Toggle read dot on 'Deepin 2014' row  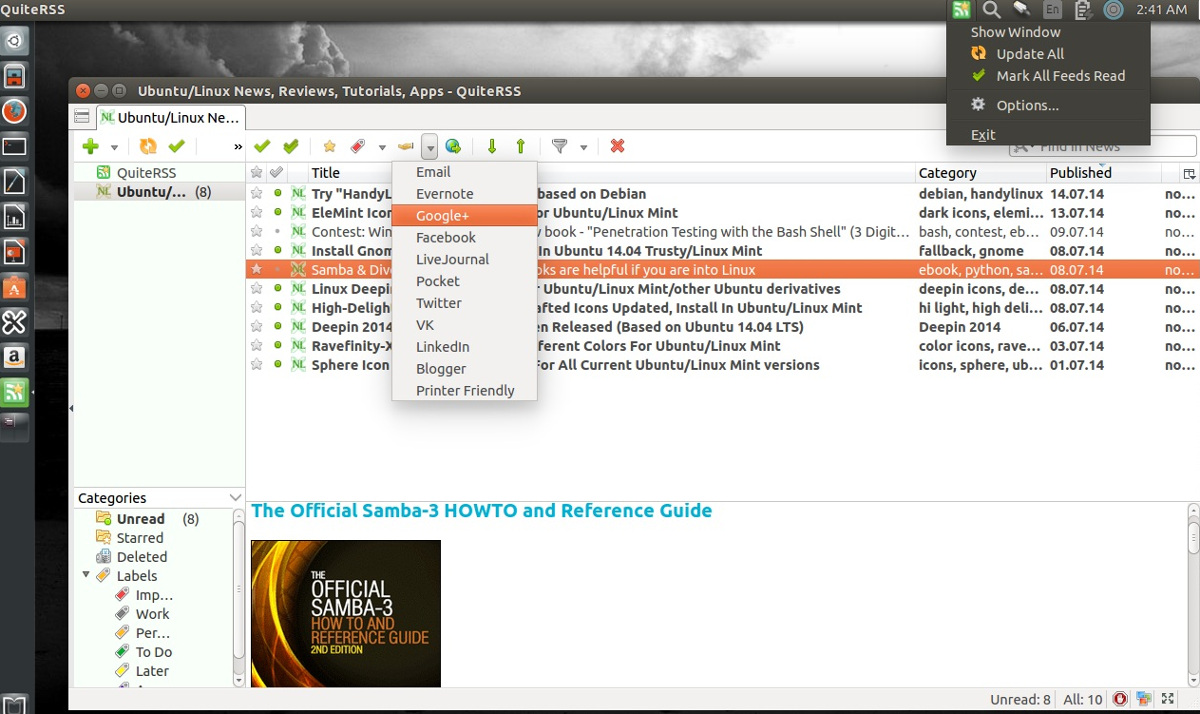pos(278,327)
